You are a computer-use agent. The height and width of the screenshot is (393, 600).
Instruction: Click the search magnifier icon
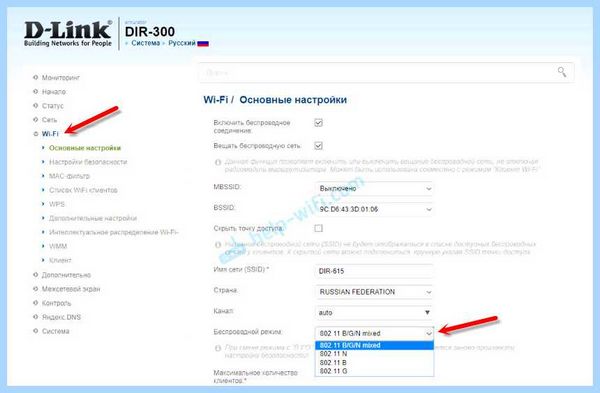pos(562,72)
